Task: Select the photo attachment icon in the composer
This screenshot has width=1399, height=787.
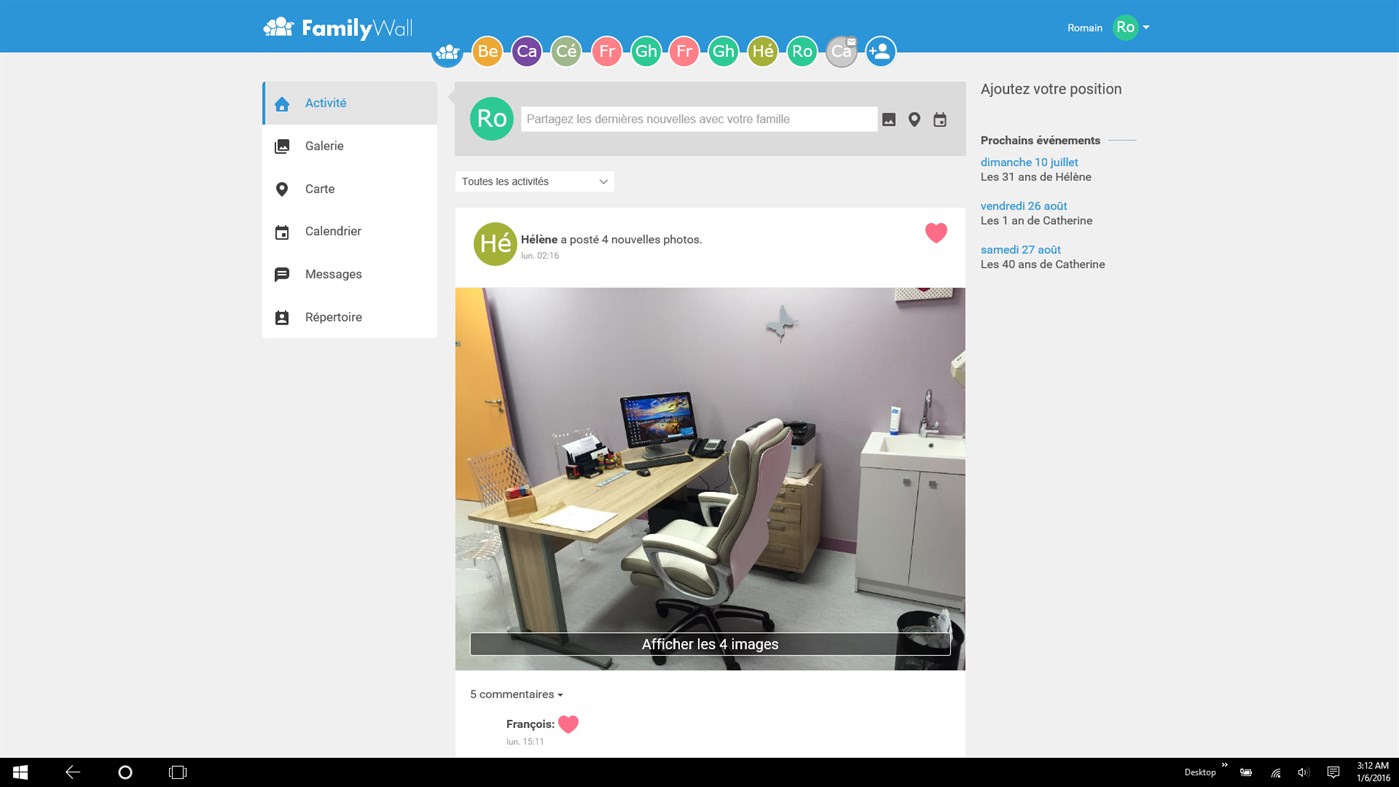Action: pos(888,118)
